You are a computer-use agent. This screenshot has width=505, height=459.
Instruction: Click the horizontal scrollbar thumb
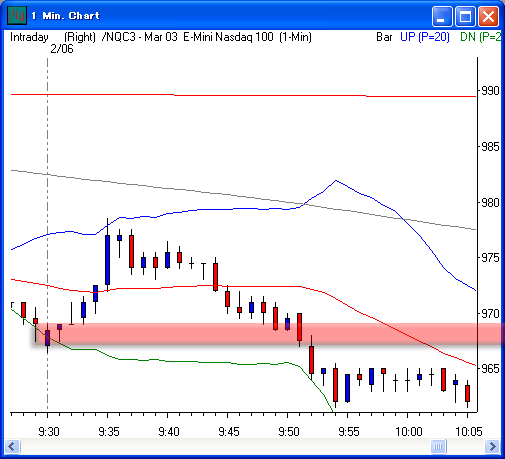coord(438,446)
